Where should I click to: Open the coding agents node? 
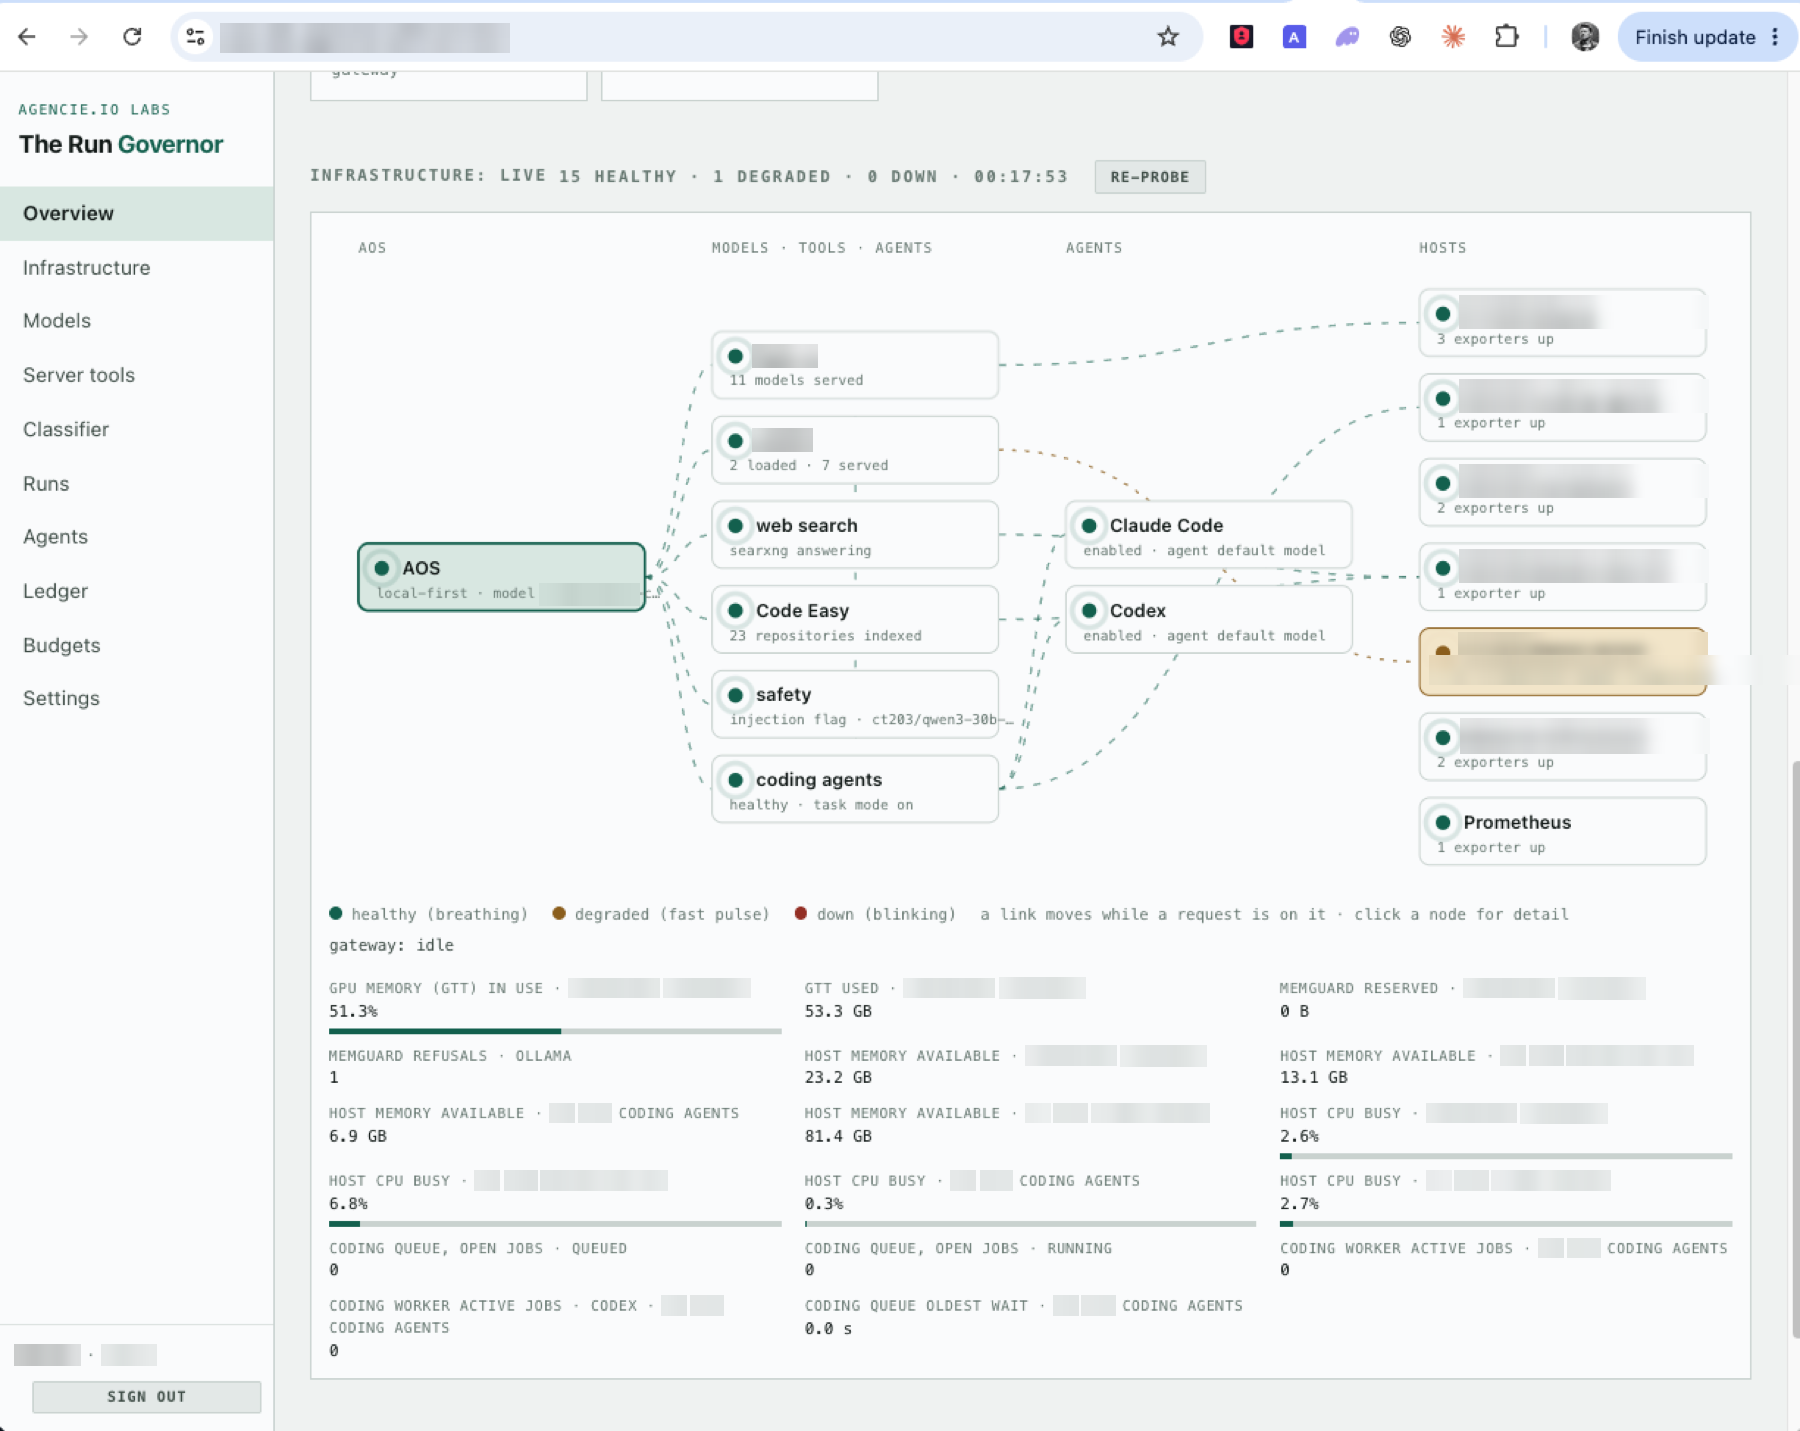coord(855,789)
